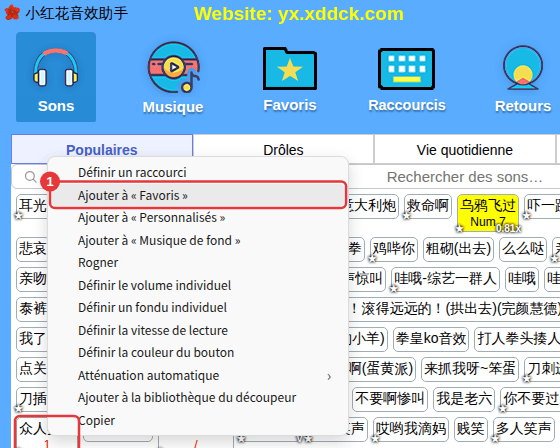This screenshot has height=448, width=560.
Task: Click the Website yx.xddck.com link
Action: click(x=299, y=14)
